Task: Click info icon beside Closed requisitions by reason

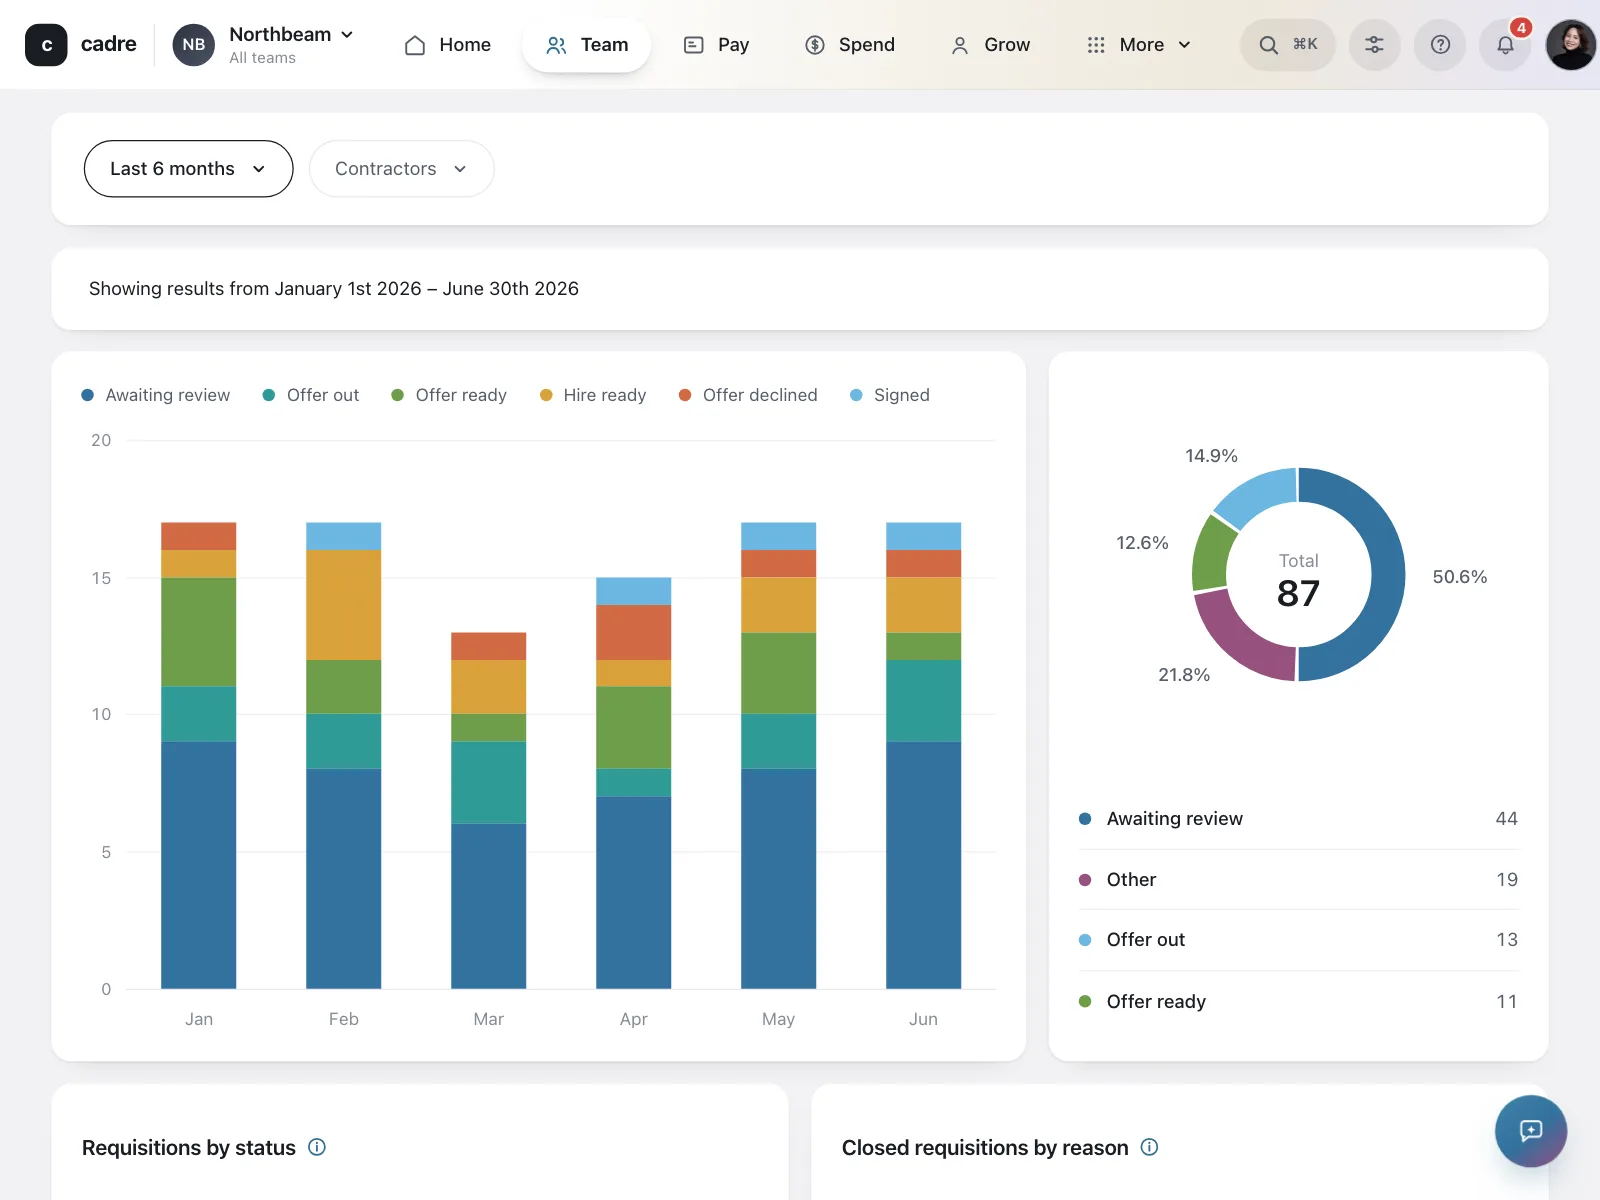Action: click(1150, 1147)
